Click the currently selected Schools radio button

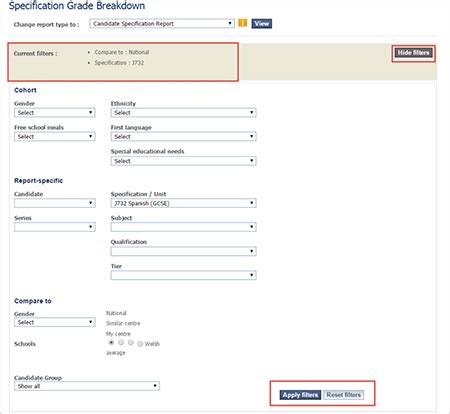(x=111, y=343)
